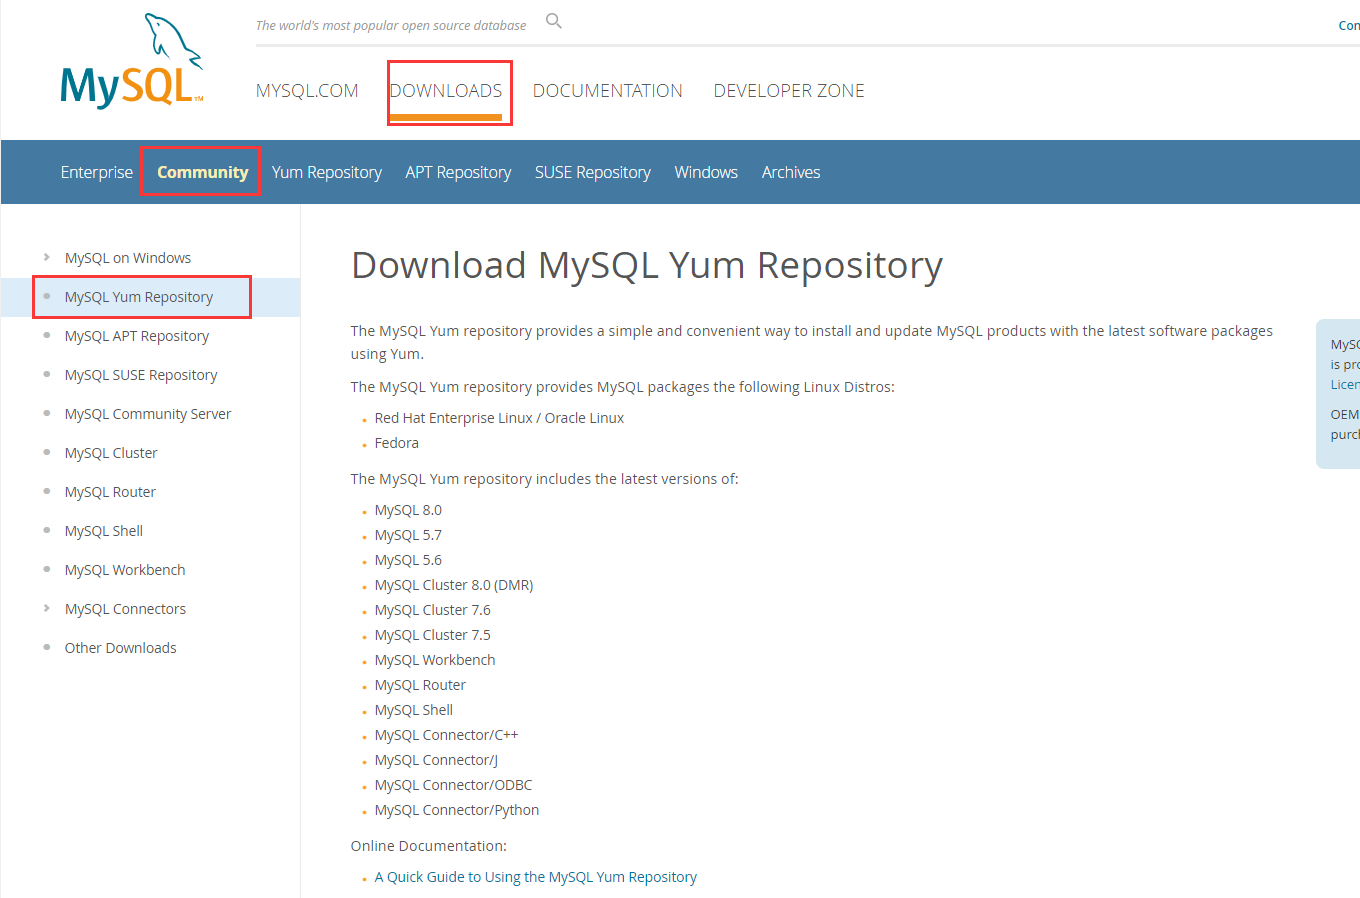The image size is (1360, 898).
Task: Open the Archives tab
Action: [x=791, y=172]
